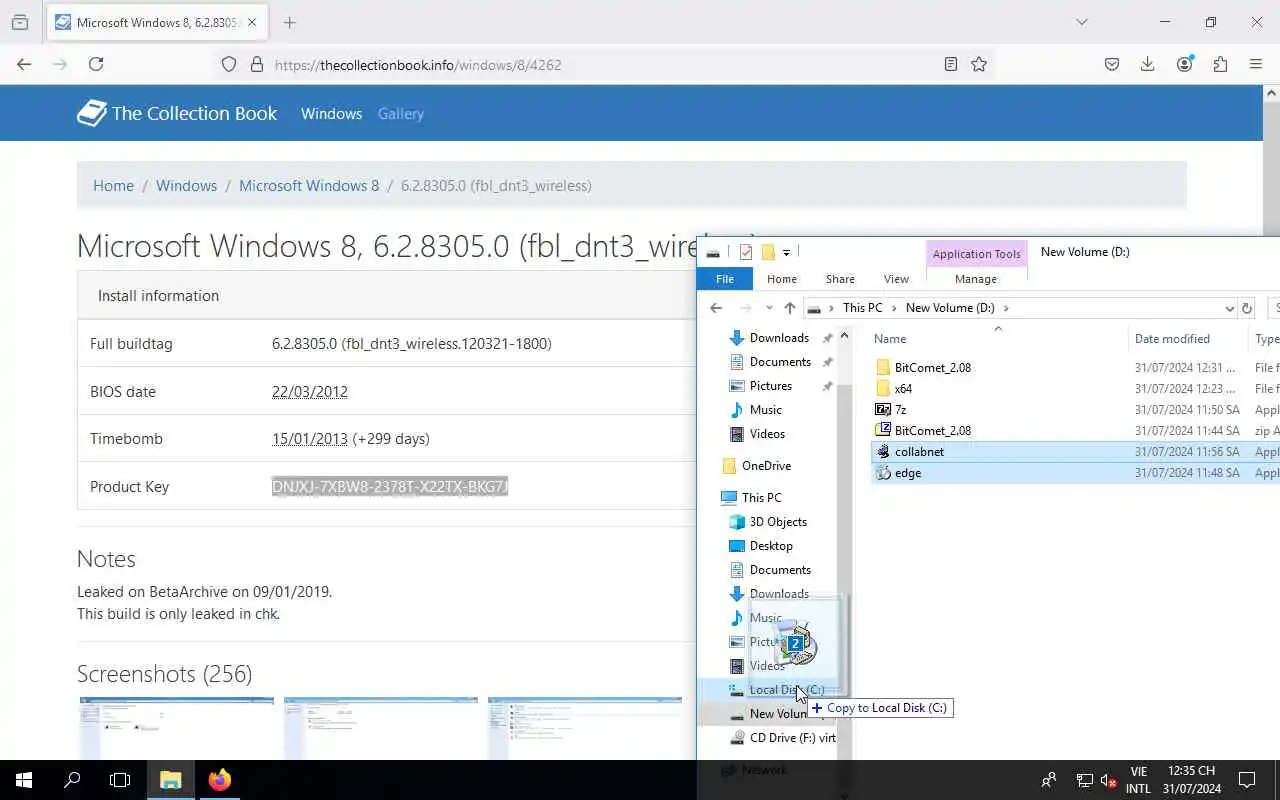The image size is (1280, 800).
Task: Open CD Drive (F:) in the navigation pane
Action: coord(793,738)
